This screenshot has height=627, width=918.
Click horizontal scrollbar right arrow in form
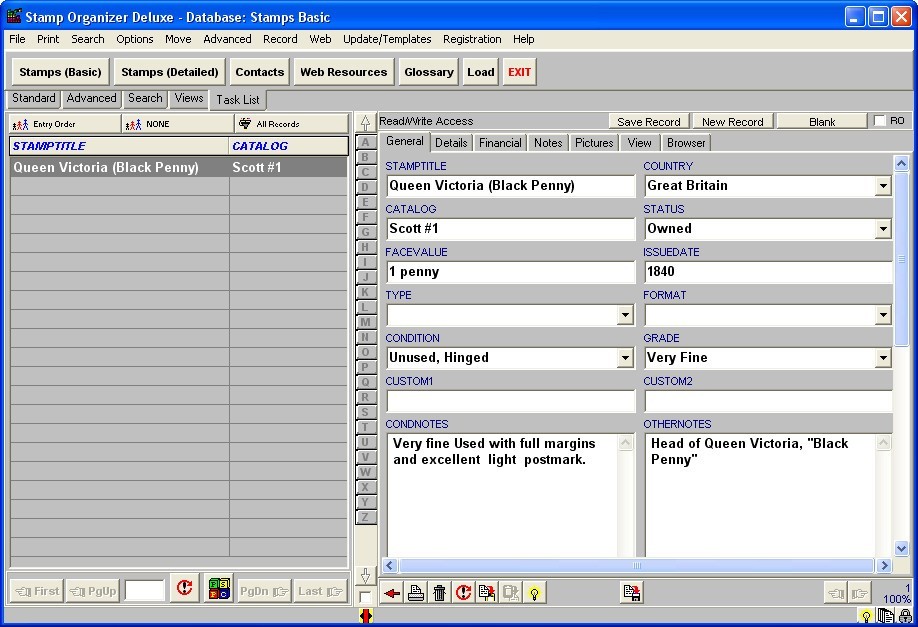(x=884, y=566)
